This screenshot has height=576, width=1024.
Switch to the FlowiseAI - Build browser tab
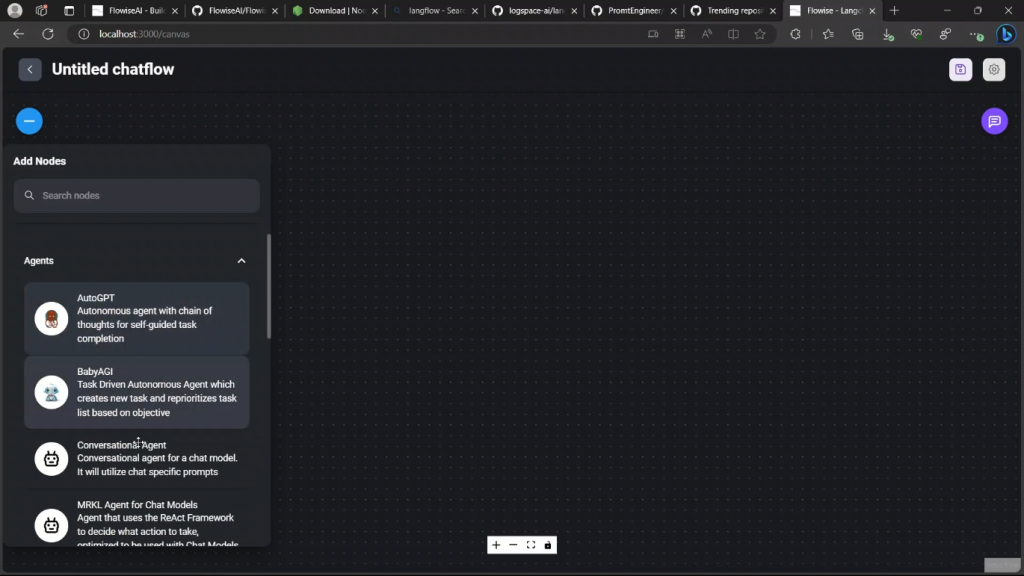point(134,10)
